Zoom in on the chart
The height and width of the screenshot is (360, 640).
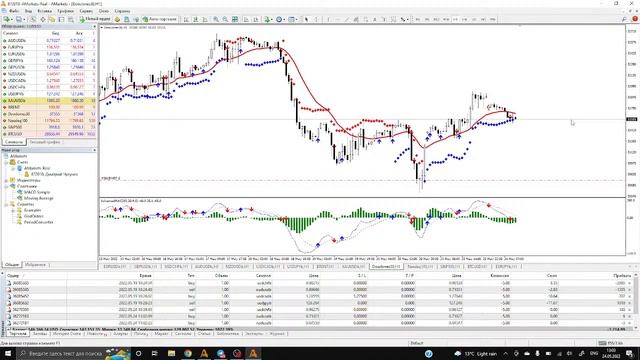tap(216, 19)
